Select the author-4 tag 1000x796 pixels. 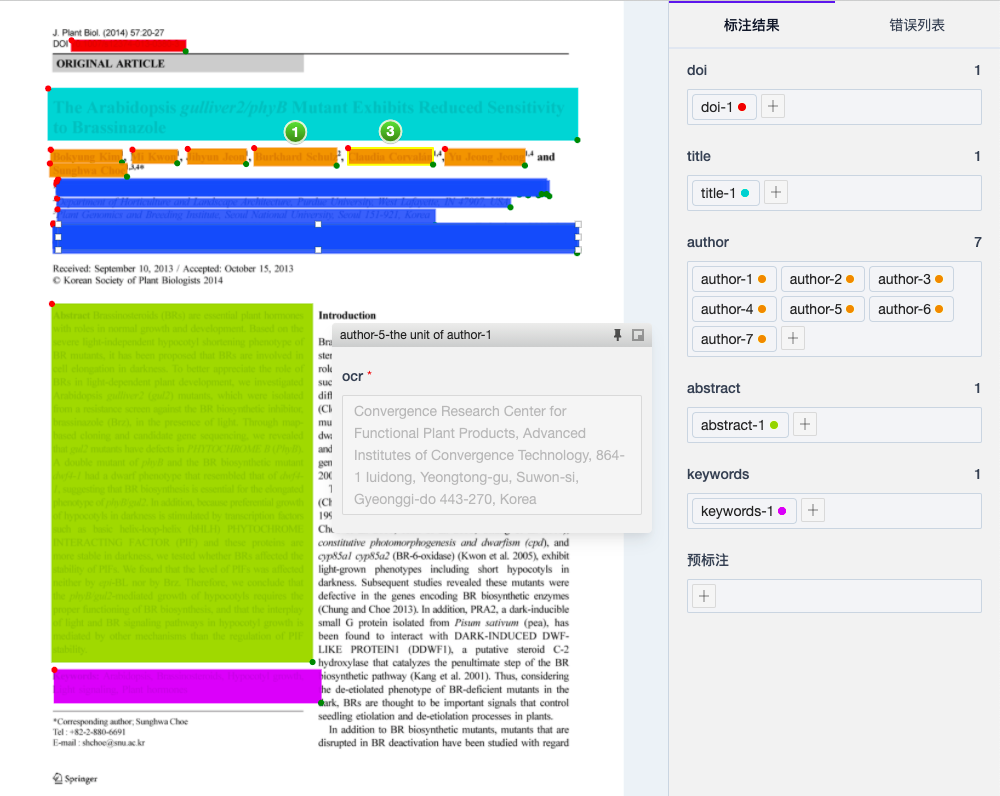pos(734,309)
